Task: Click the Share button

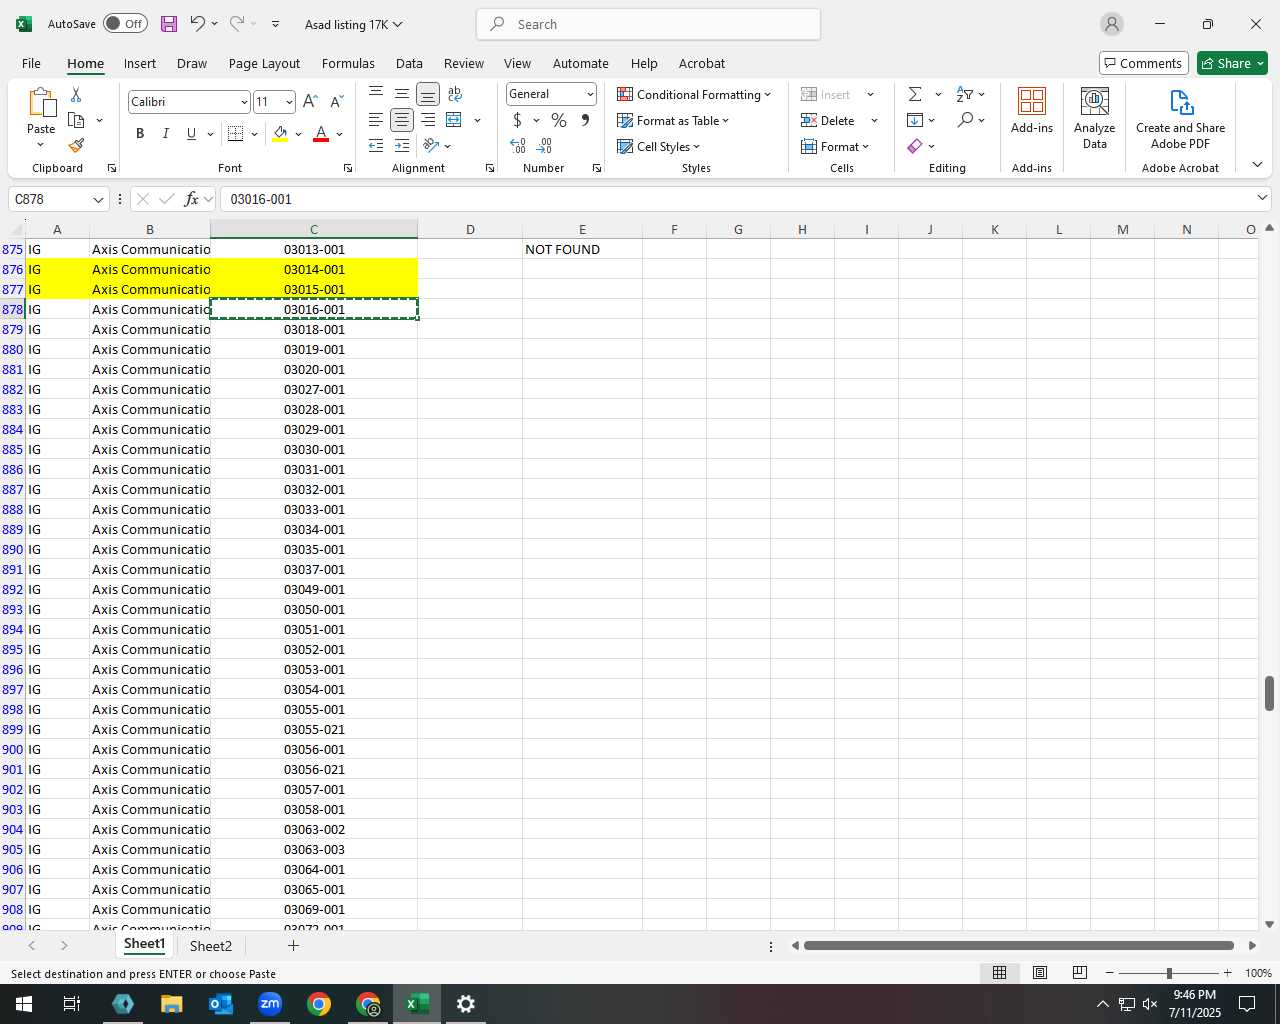Action: [x=1232, y=63]
